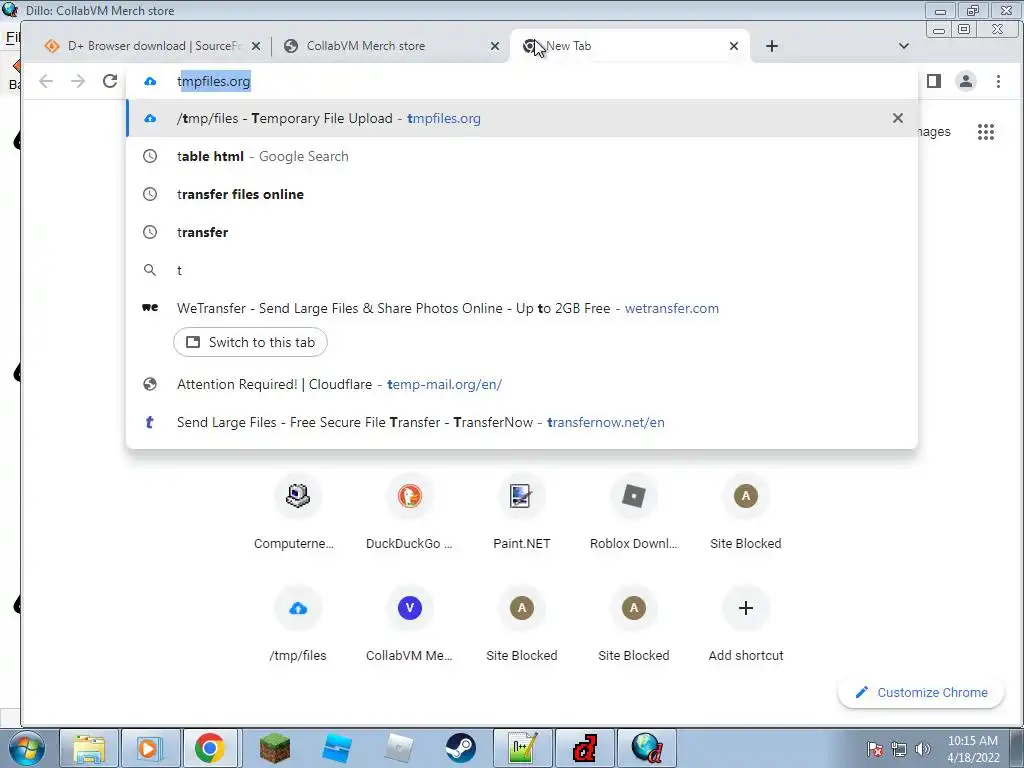Open Windows Explorer from the taskbar
Image resolution: width=1024 pixels, height=768 pixels.
coord(89,748)
